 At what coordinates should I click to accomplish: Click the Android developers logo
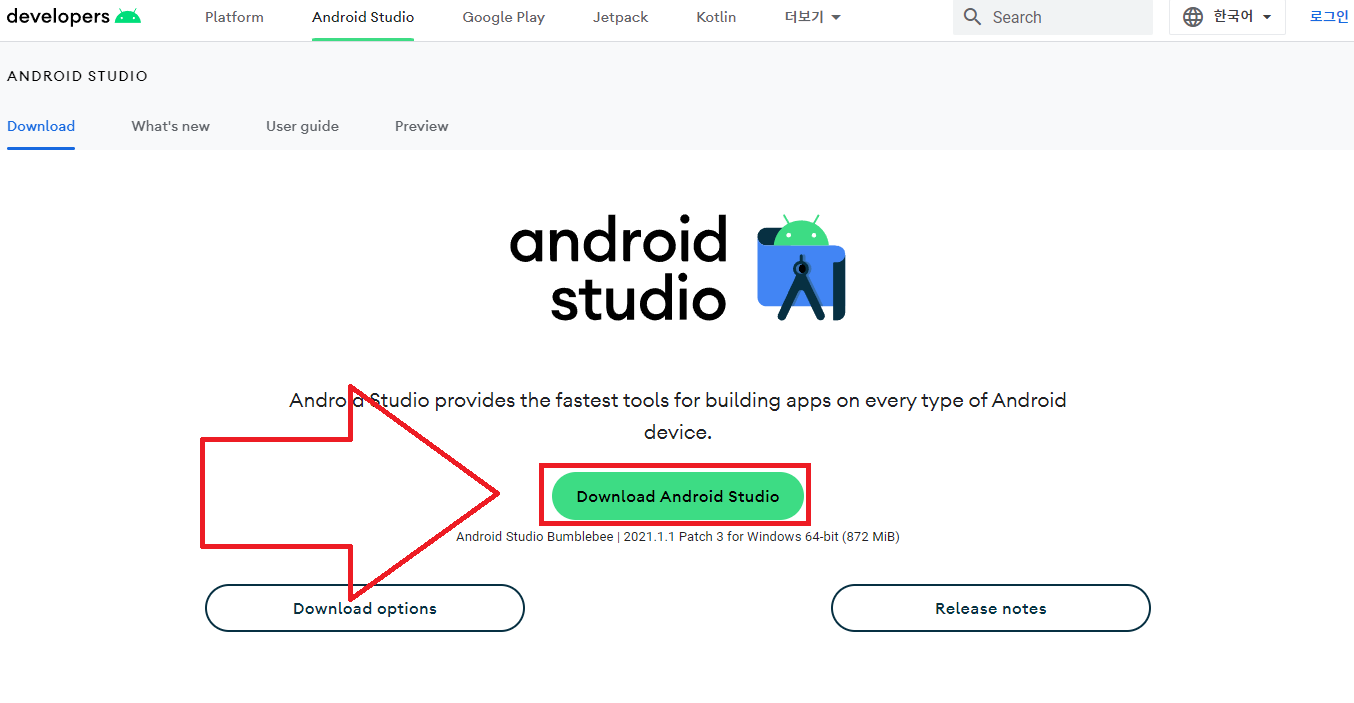point(74,17)
